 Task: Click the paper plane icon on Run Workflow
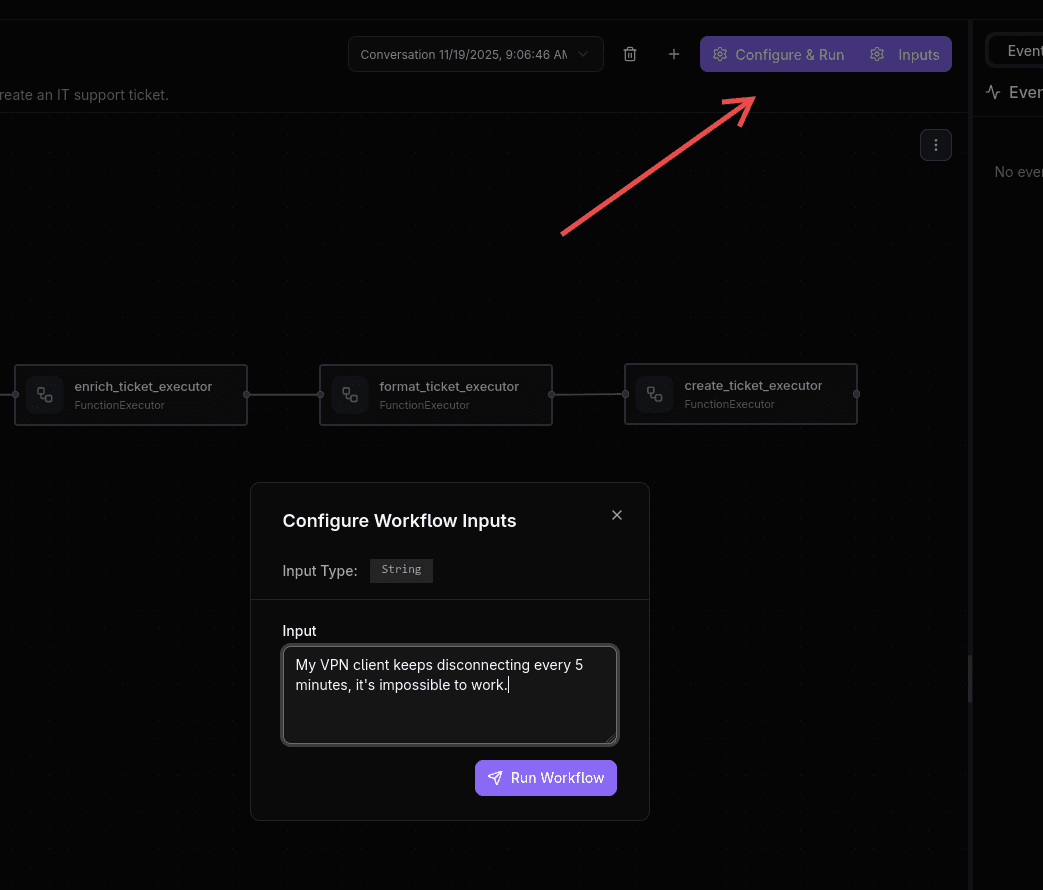495,777
